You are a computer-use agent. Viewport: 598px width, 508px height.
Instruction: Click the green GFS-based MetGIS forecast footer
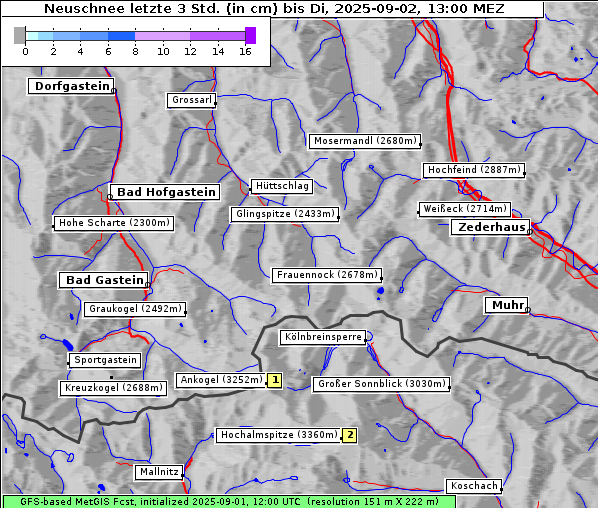[229, 502]
